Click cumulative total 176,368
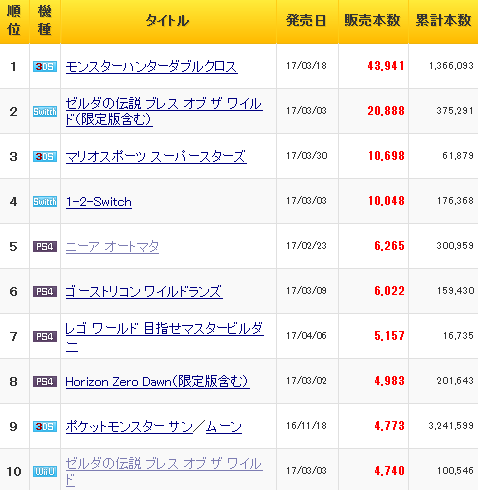Viewport: 478px width, 490px height. click(x=455, y=201)
